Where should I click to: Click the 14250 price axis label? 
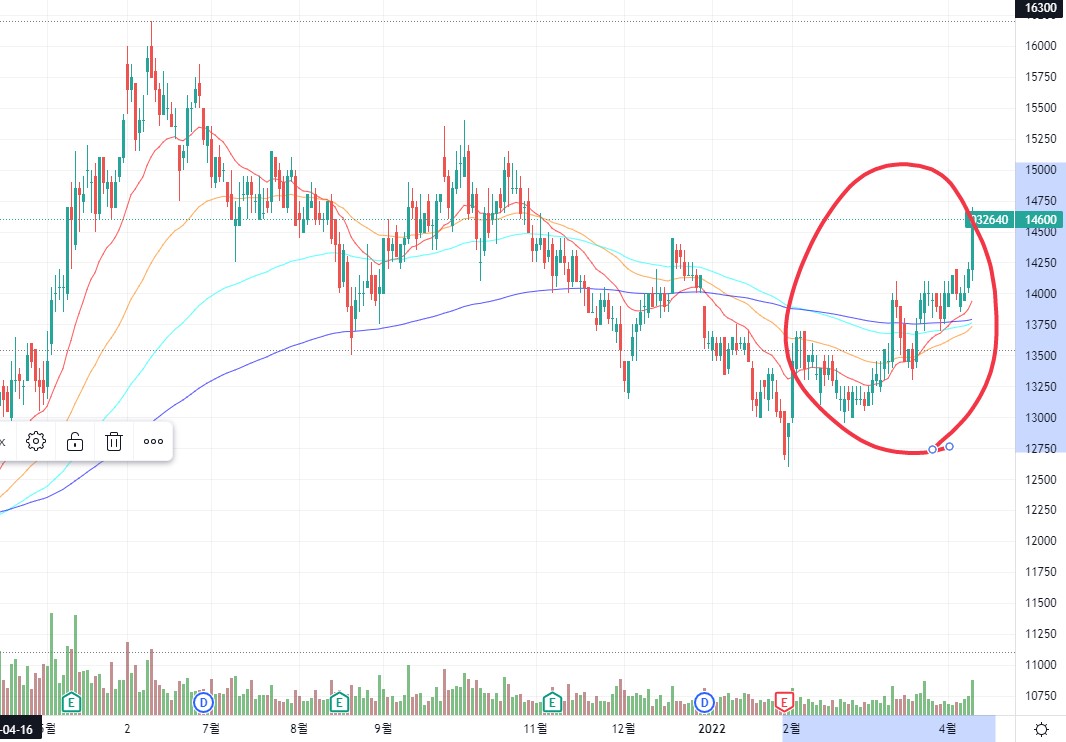1041,263
